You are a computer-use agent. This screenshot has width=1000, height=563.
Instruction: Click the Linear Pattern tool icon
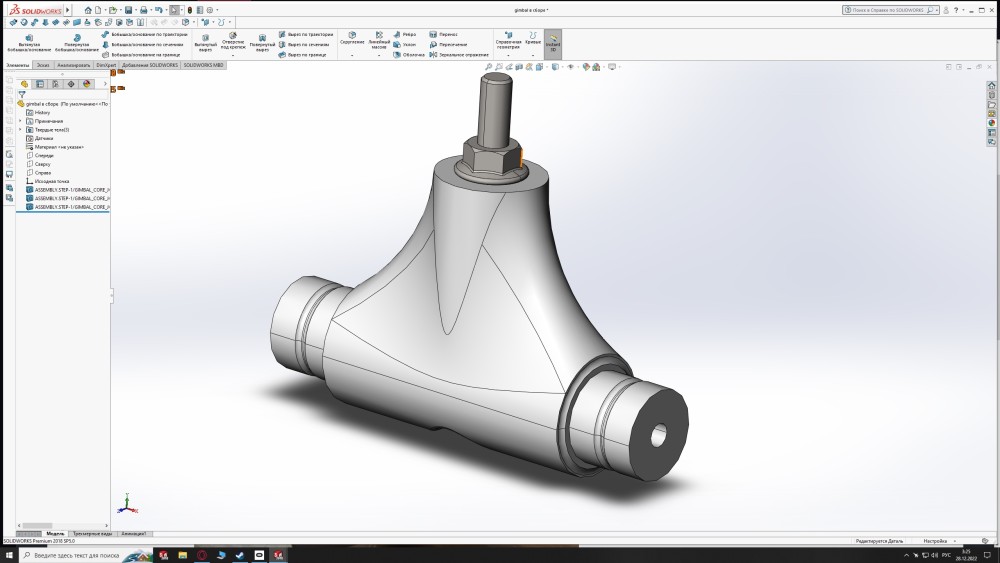pyautogui.click(x=379, y=35)
